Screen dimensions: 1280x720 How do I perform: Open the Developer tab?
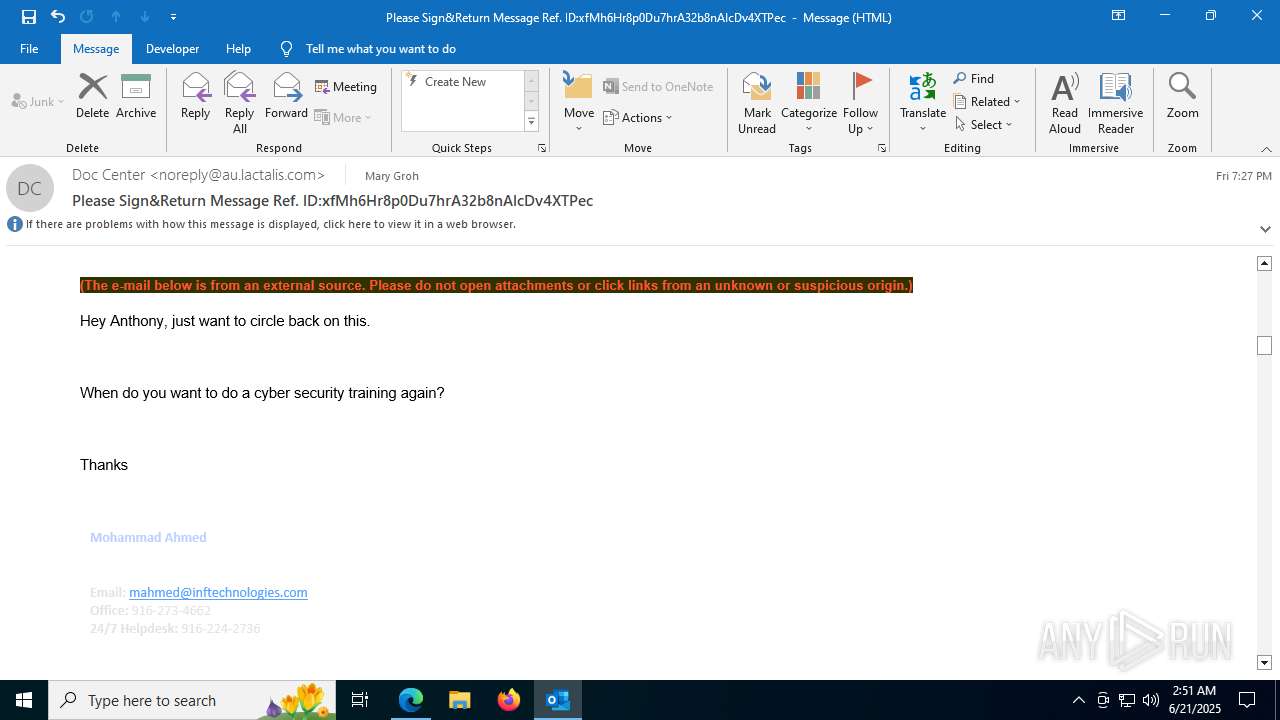tap(172, 48)
